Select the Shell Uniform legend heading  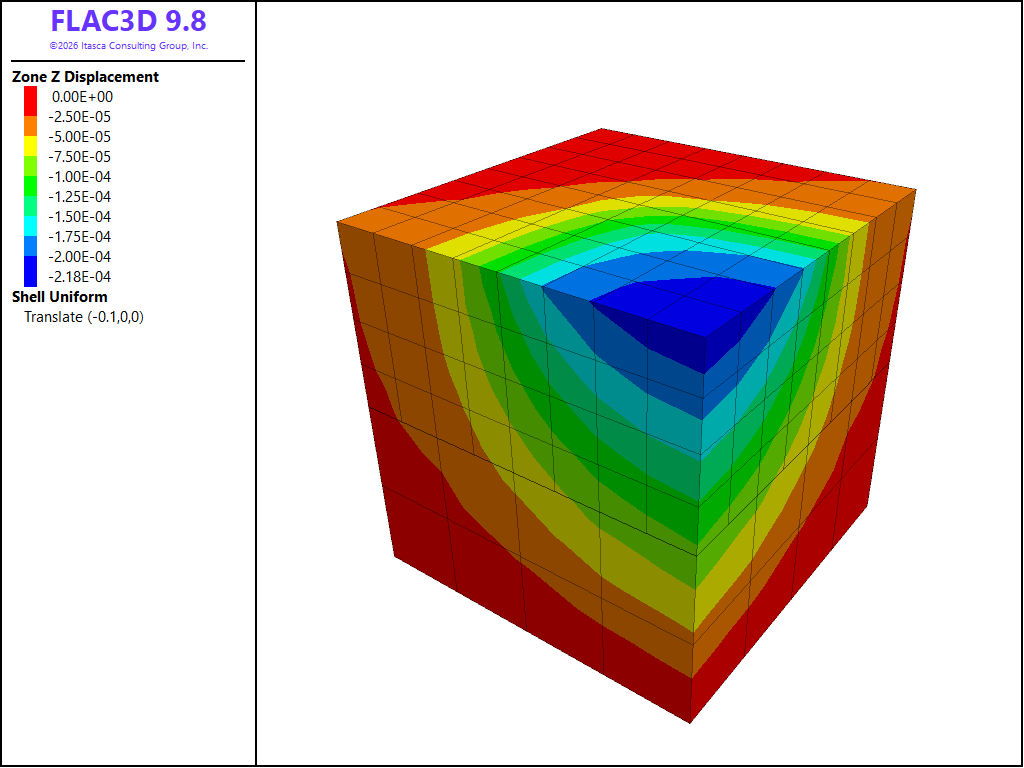[x=60, y=296]
